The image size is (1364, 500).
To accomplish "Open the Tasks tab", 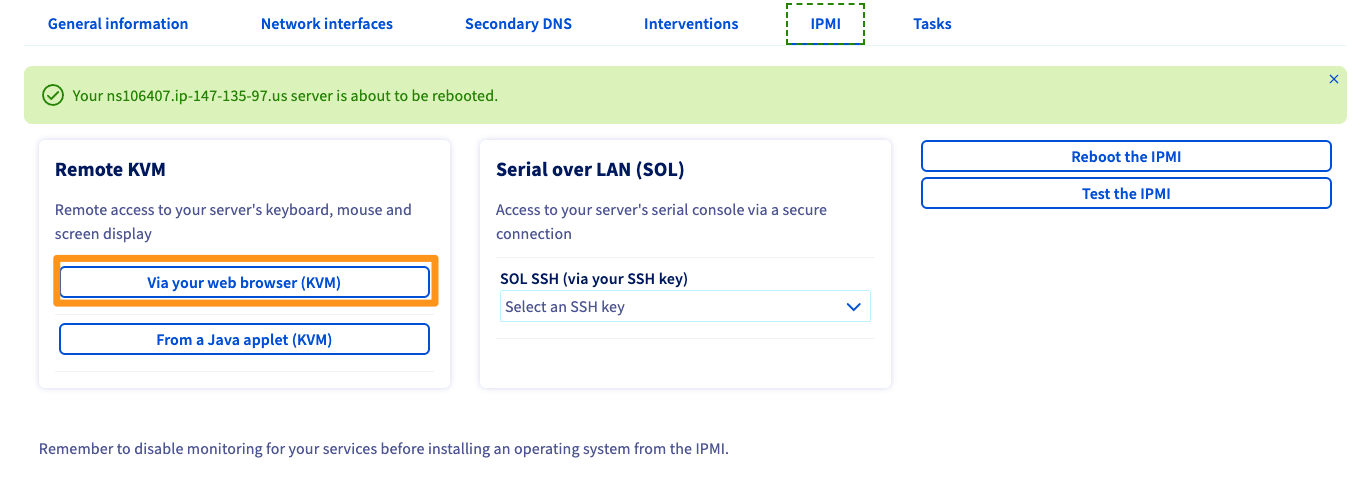I will pyautogui.click(x=932, y=23).
